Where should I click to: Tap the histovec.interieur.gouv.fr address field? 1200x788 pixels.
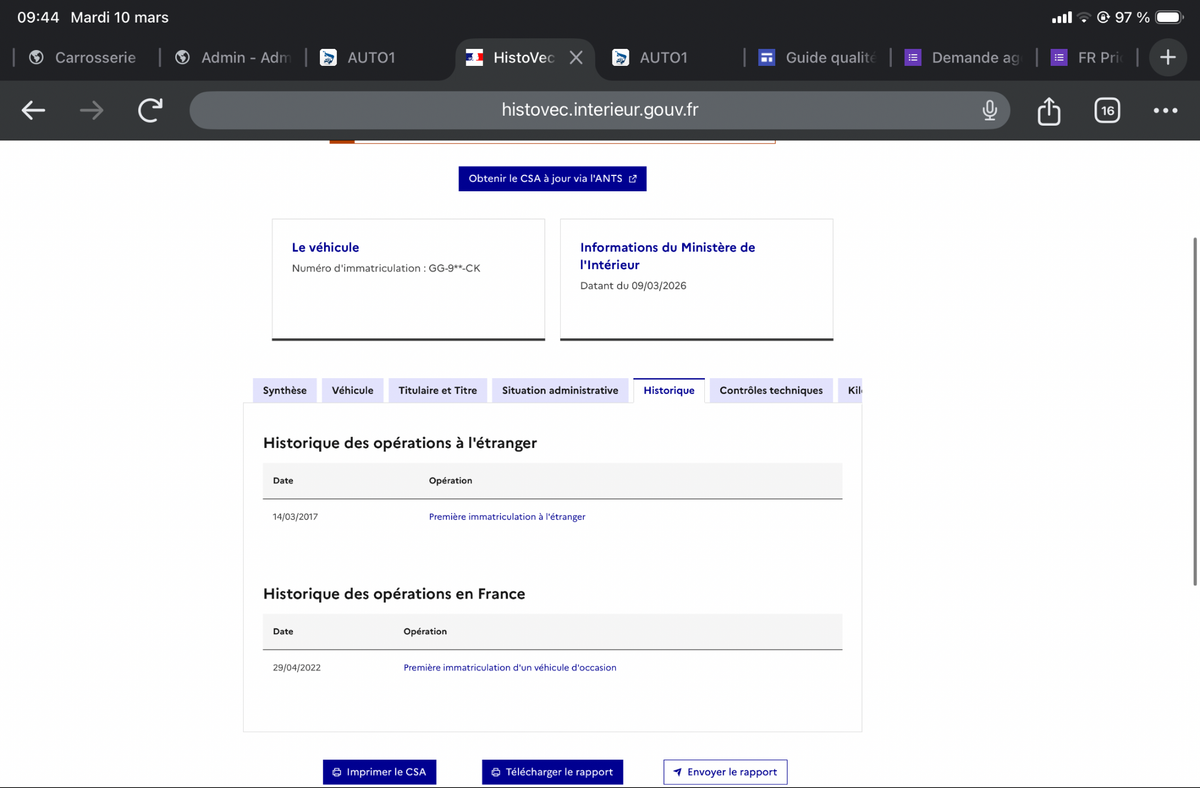pos(600,110)
